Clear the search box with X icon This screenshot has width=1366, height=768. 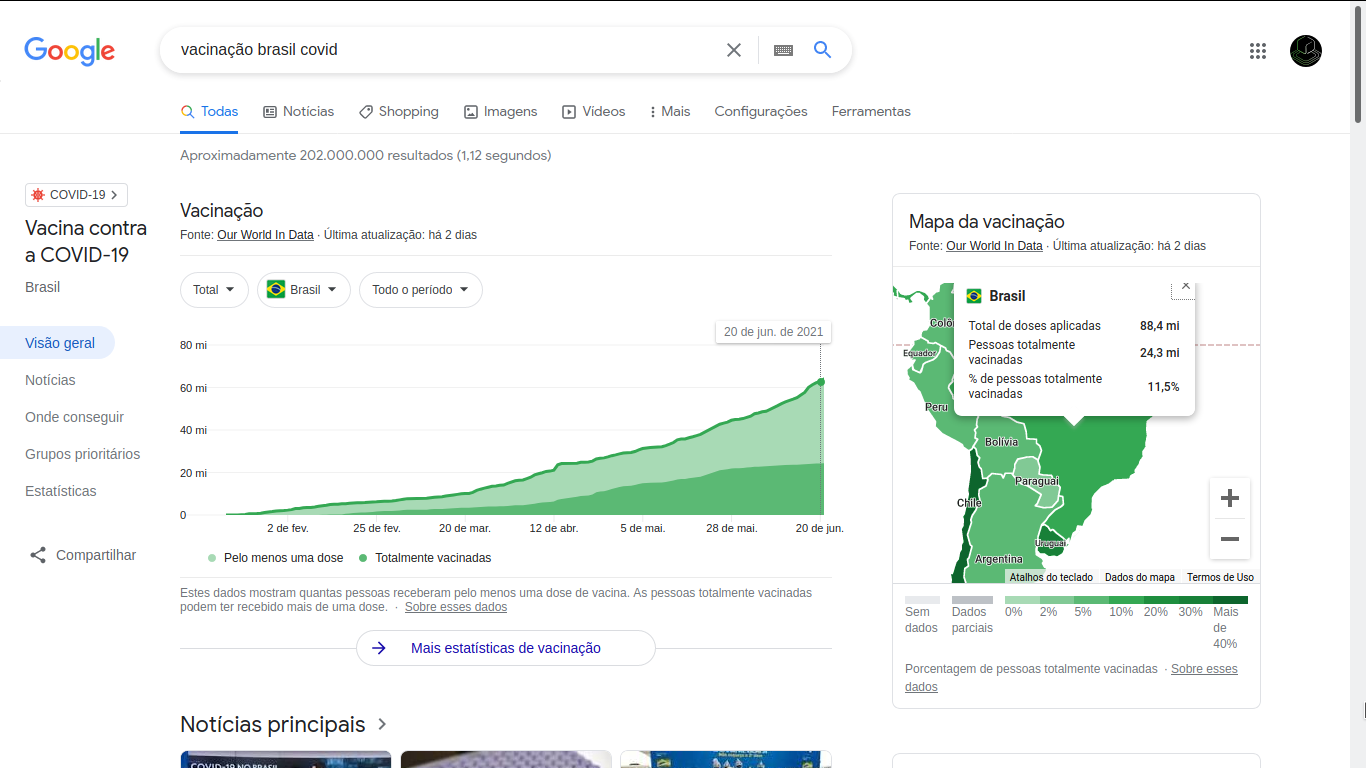click(x=734, y=50)
